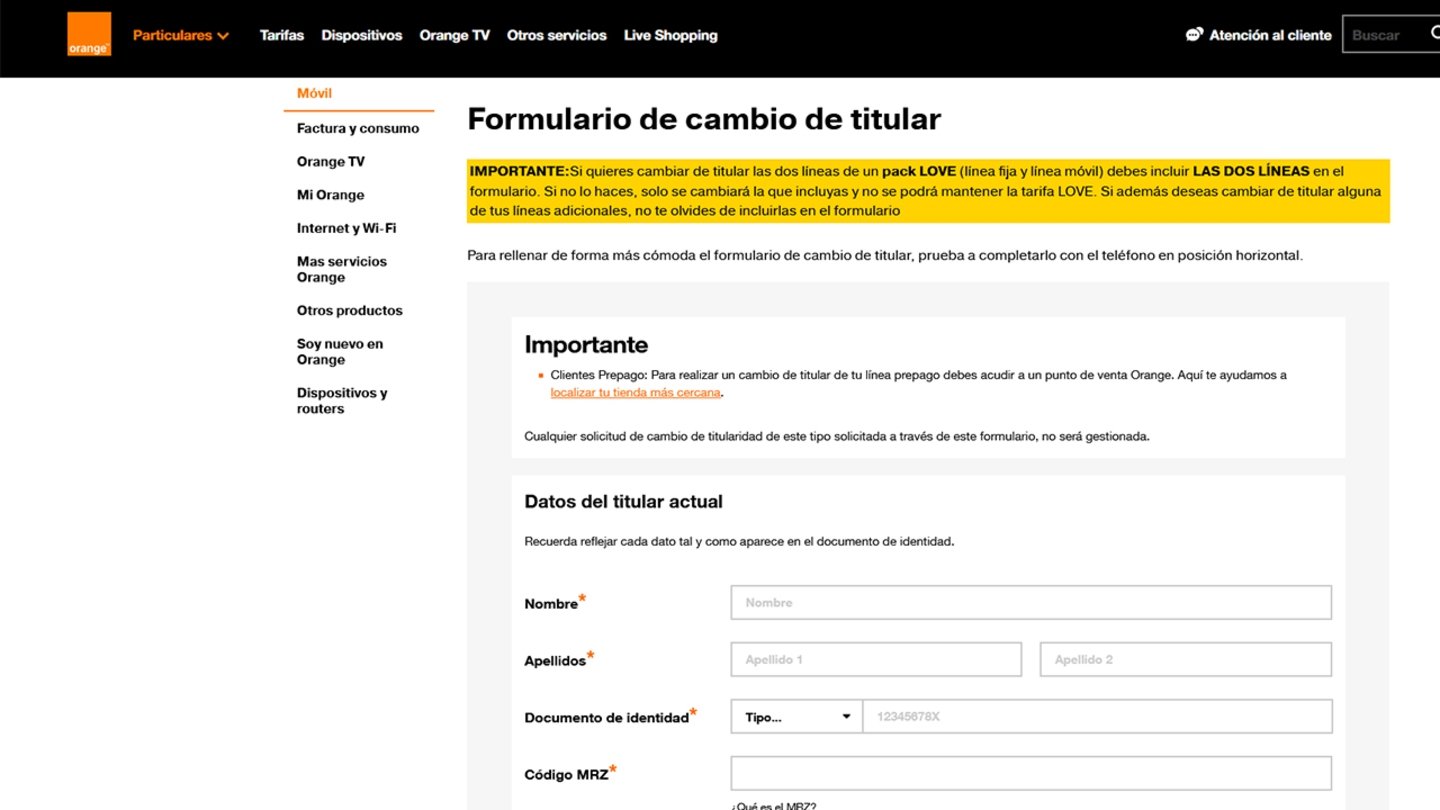Image resolution: width=1440 pixels, height=810 pixels.
Task: Click the yellow IMPORTANTE notice text
Action: pyautogui.click(x=928, y=191)
